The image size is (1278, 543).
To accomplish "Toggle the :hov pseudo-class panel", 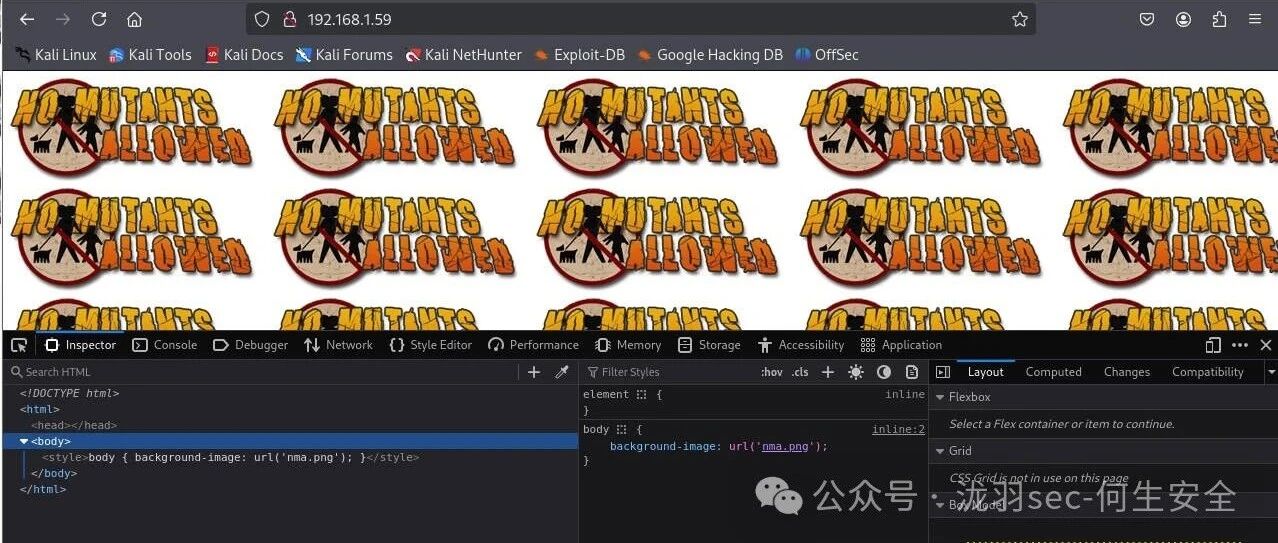I will pos(772,372).
